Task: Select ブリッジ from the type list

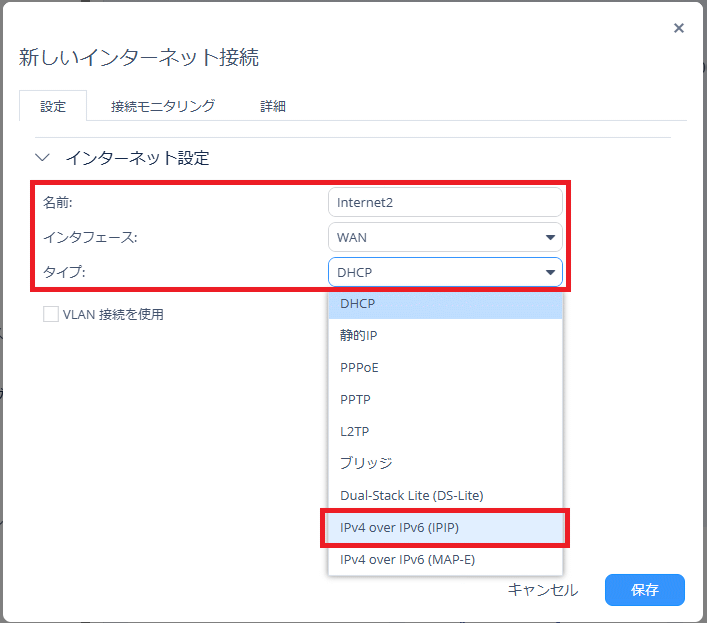Action: (445, 463)
